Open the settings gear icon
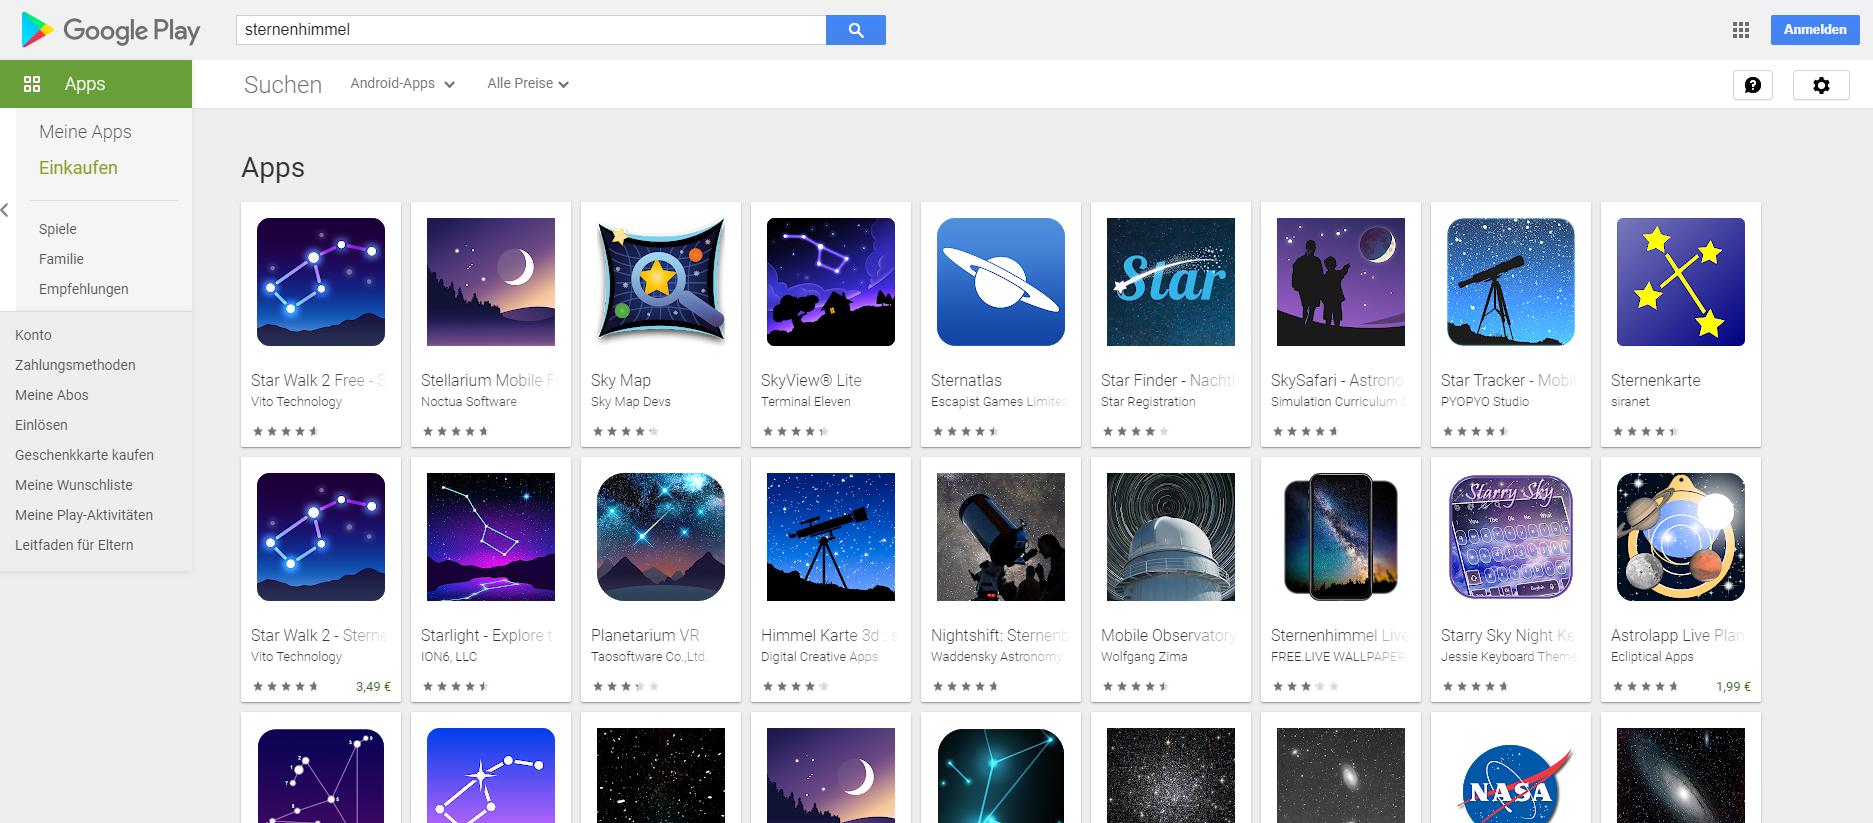The height and width of the screenshot is (823, 1873). click(1820, 85)
